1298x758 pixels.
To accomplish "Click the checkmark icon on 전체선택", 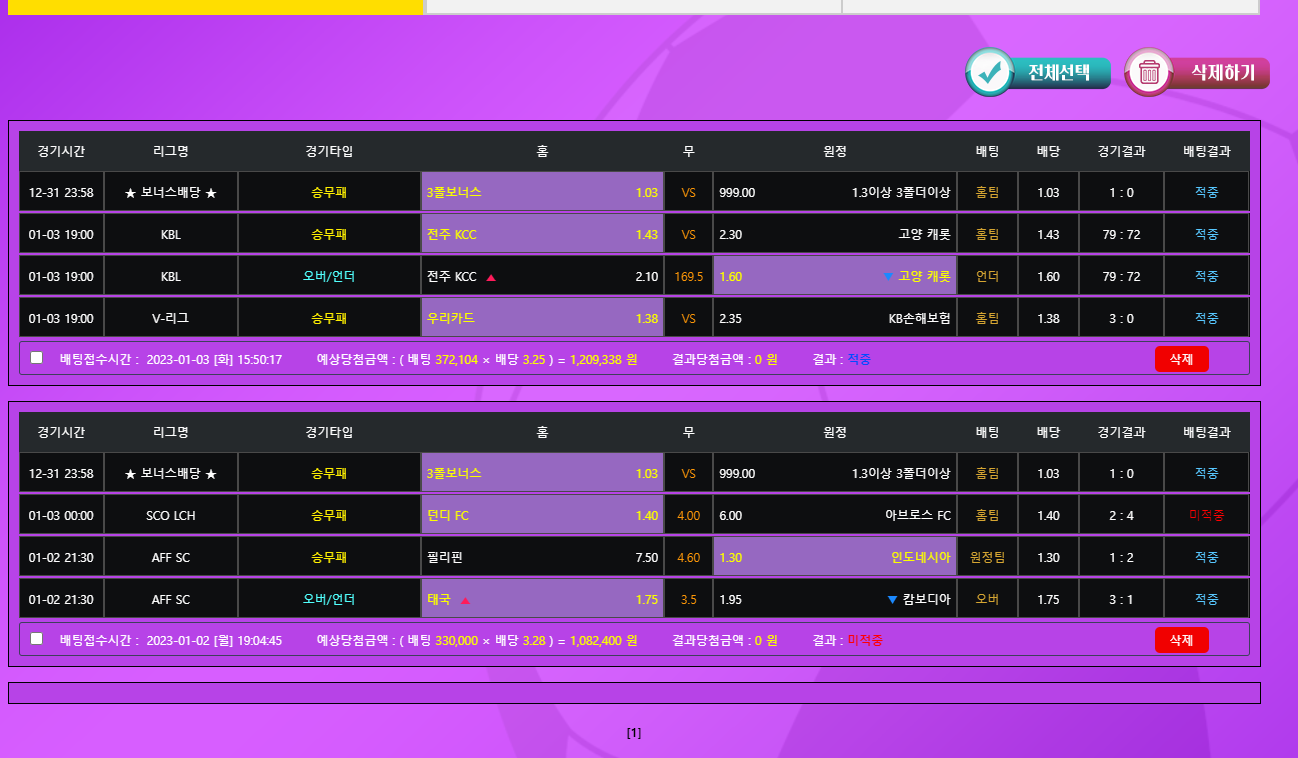I will (990, 73).
